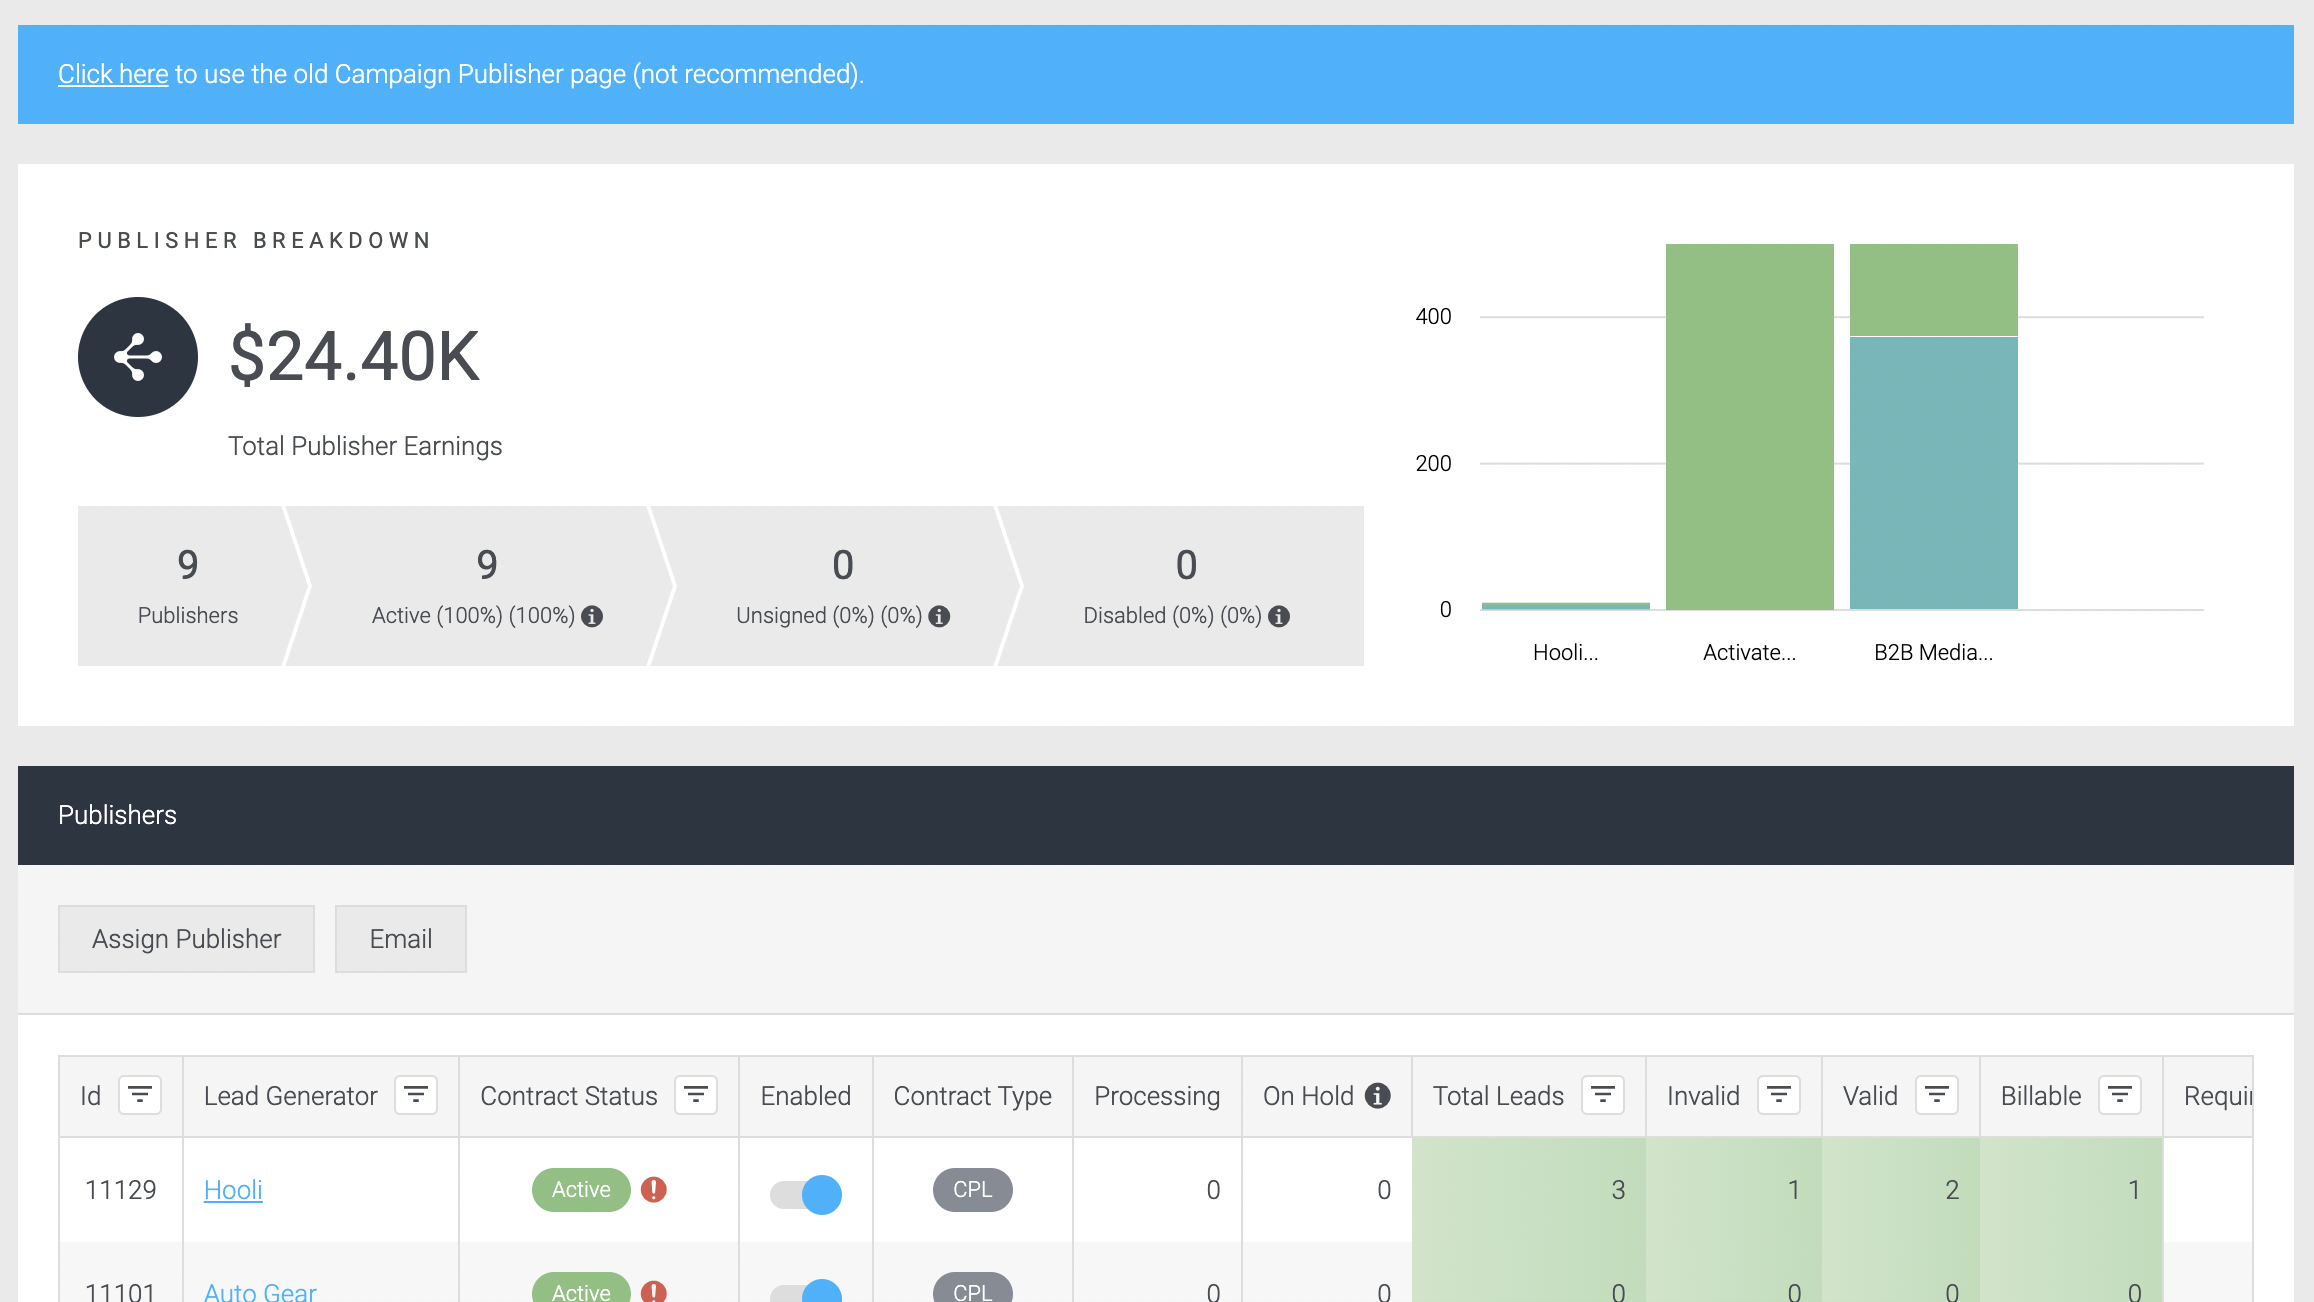Click the info icon beside Unsigned (0%)

(x=939, y=616)
